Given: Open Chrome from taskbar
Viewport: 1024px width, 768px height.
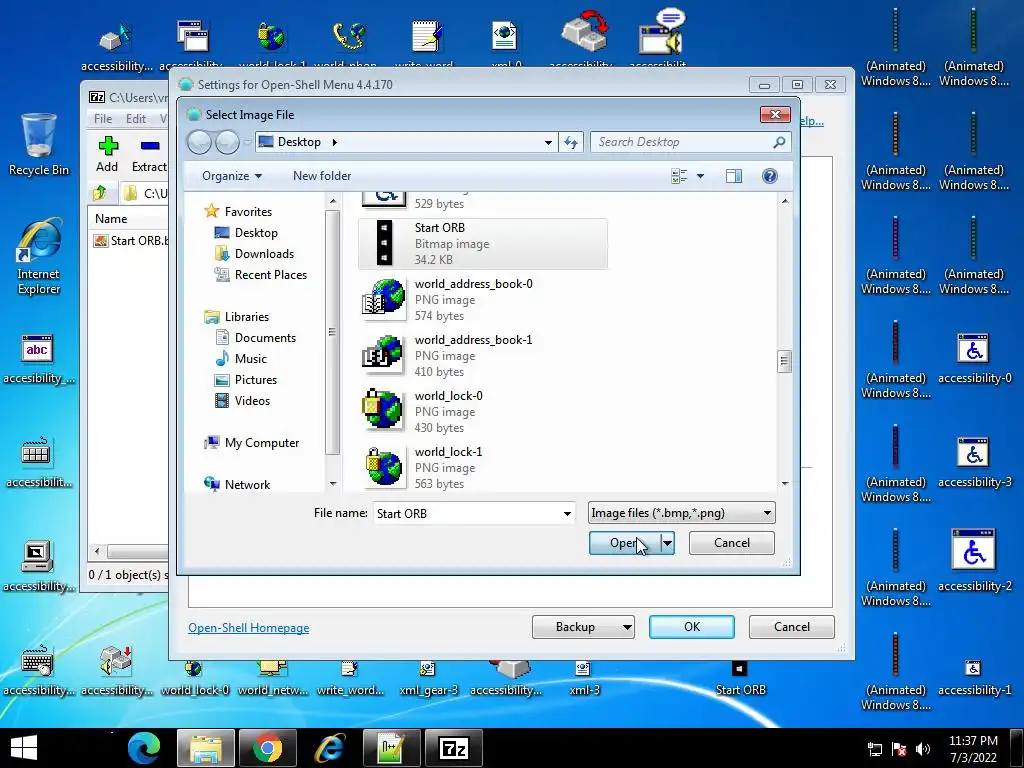Looking at the screenshot, I should coord(268,748).
